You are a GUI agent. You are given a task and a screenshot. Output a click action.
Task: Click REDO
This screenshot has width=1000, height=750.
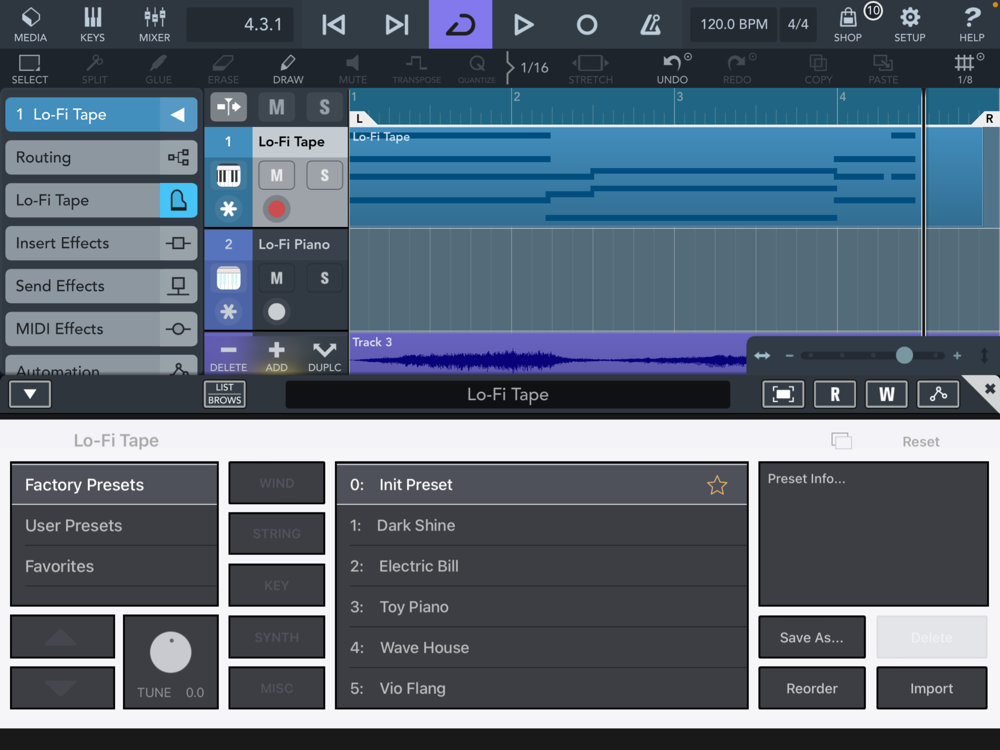[737, 69]
